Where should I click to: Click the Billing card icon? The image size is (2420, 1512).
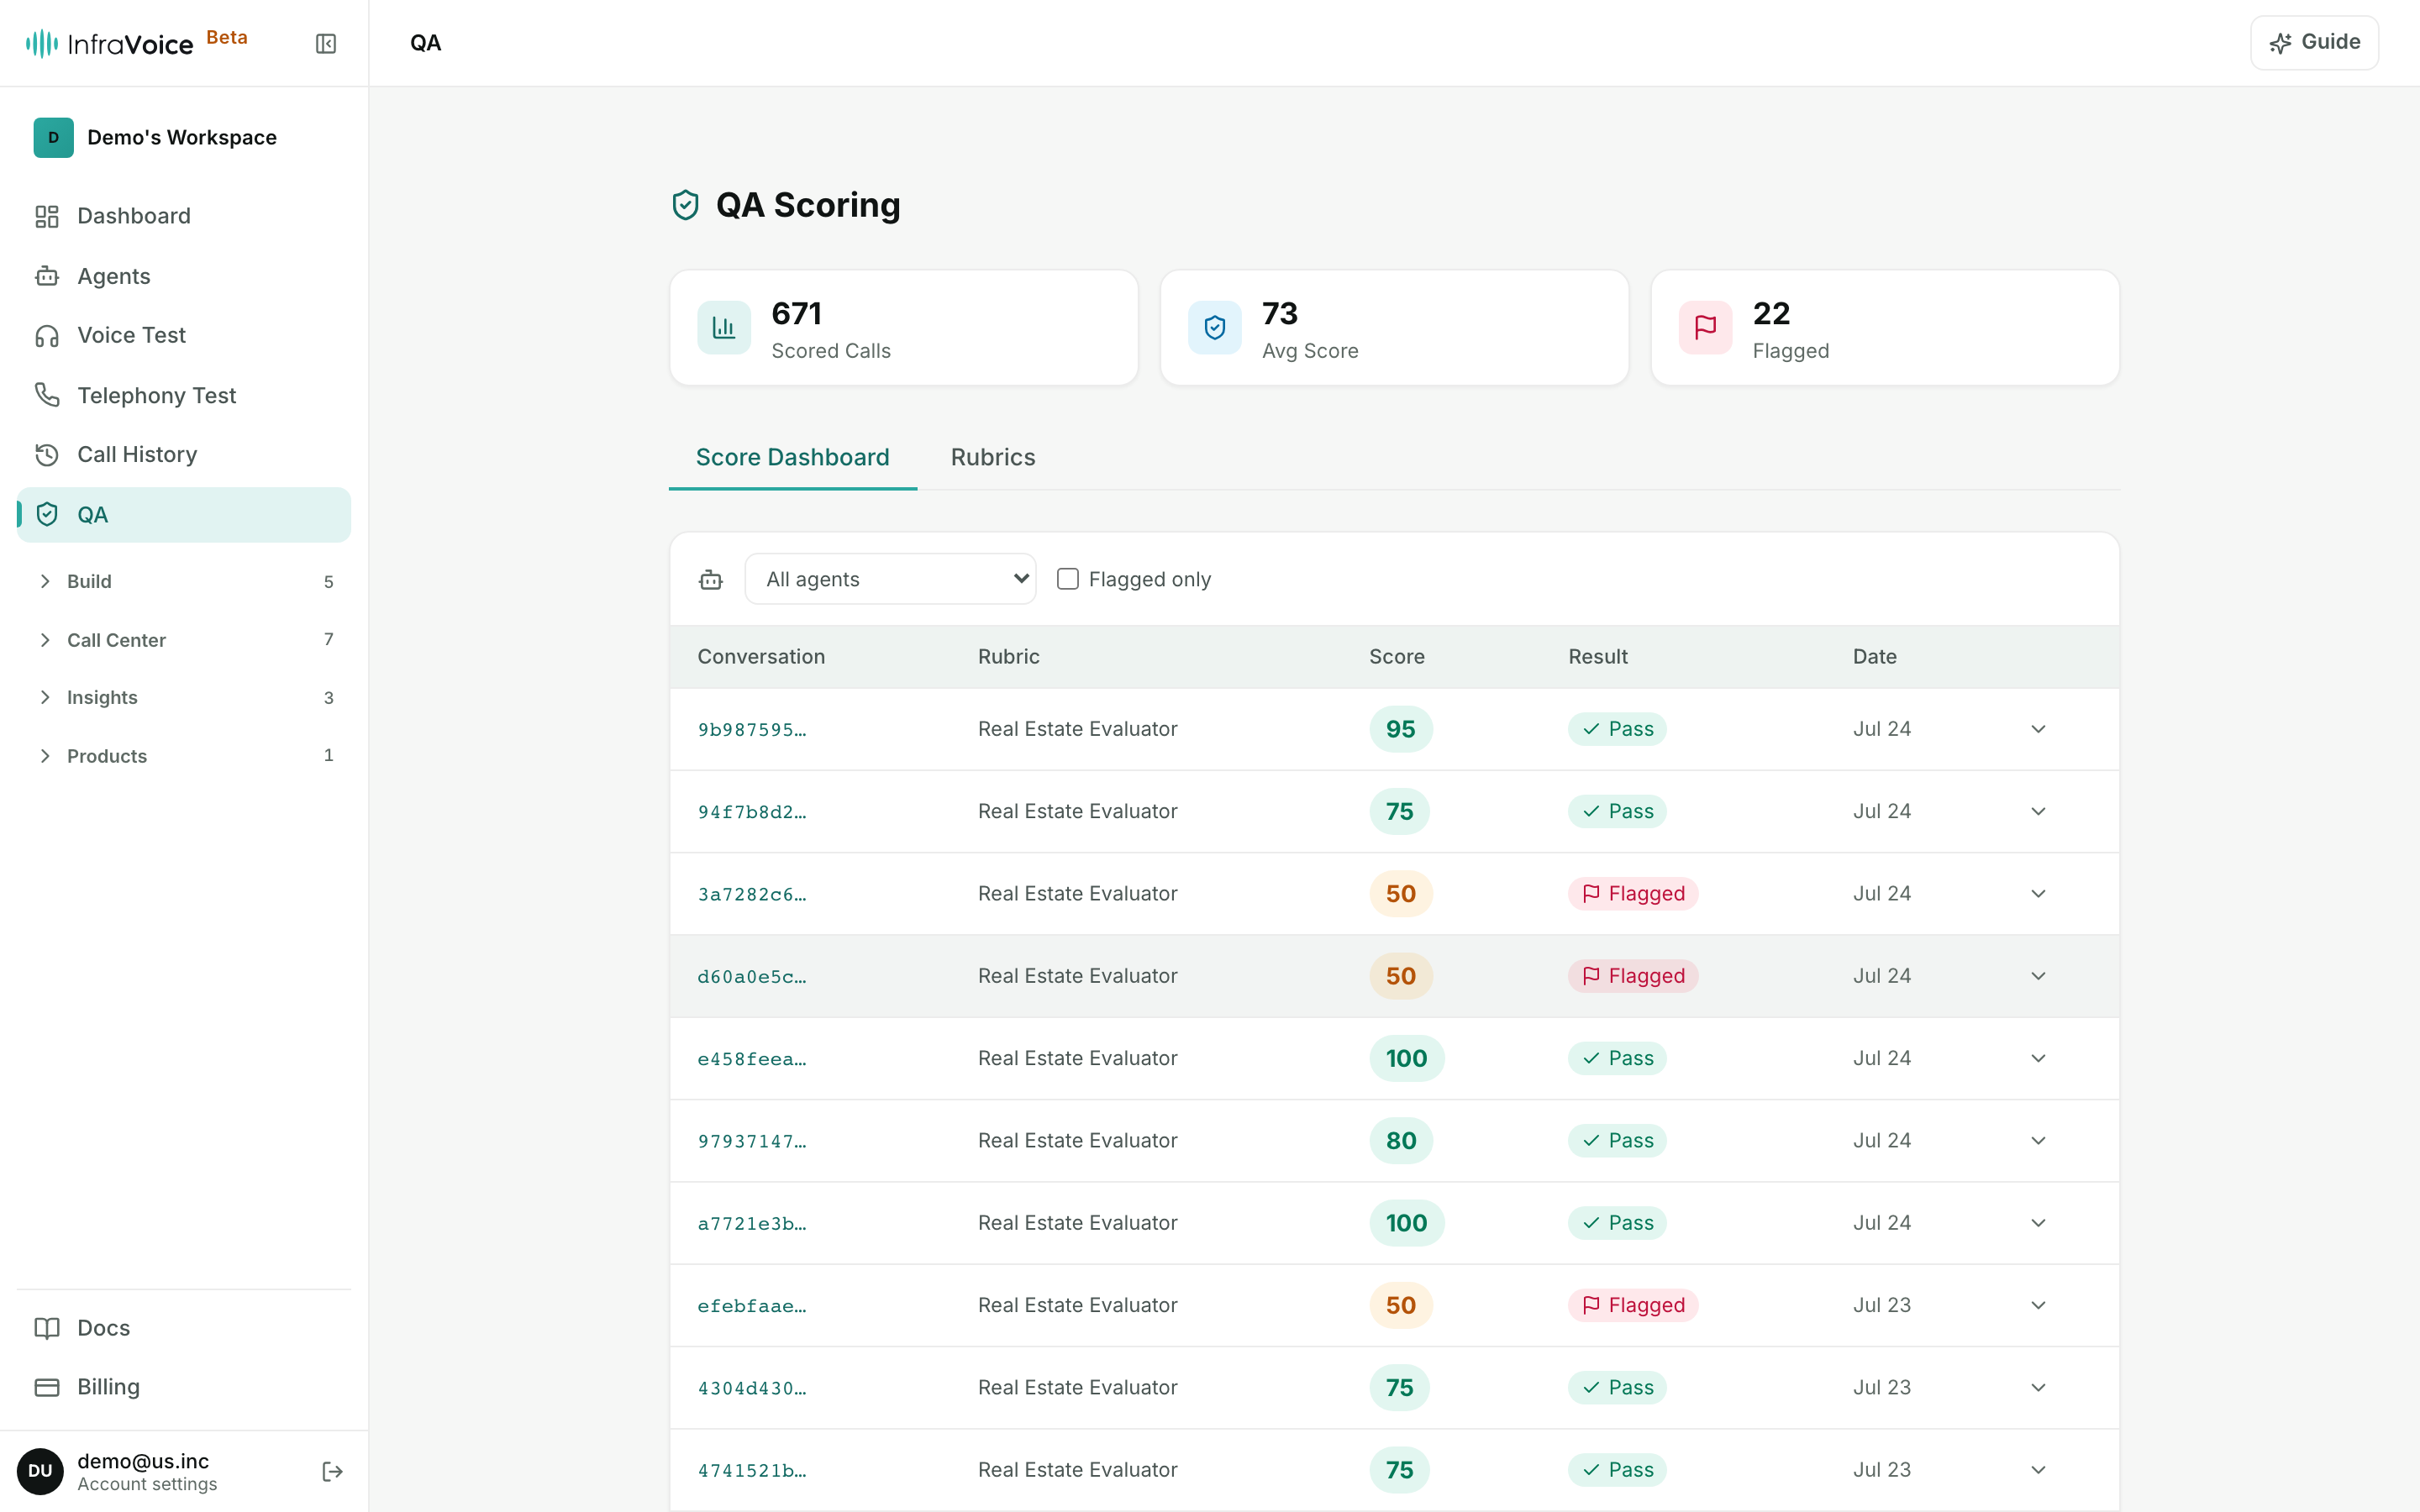click(47, 1387)
